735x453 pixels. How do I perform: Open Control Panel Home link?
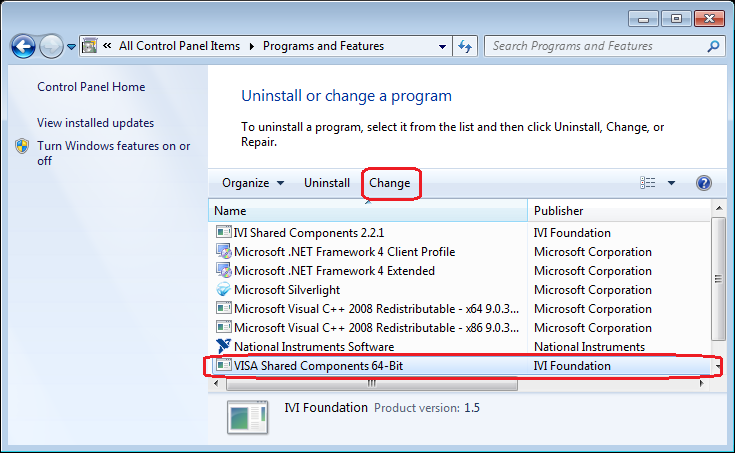[x=91, y=87]
